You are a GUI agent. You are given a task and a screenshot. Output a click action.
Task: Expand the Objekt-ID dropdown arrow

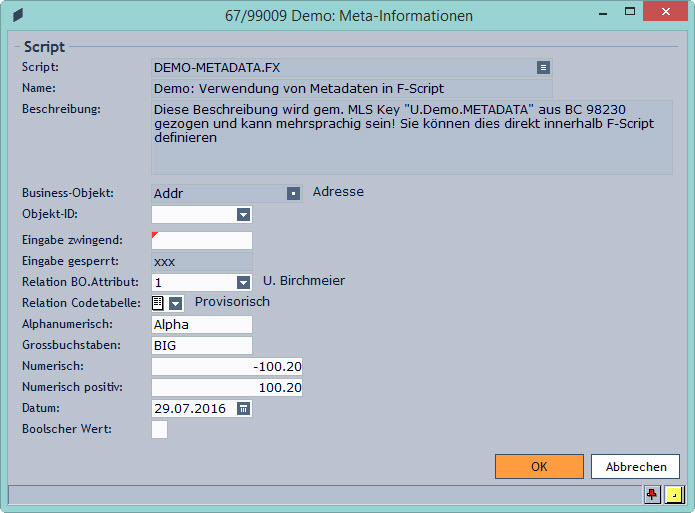point(243,215)
